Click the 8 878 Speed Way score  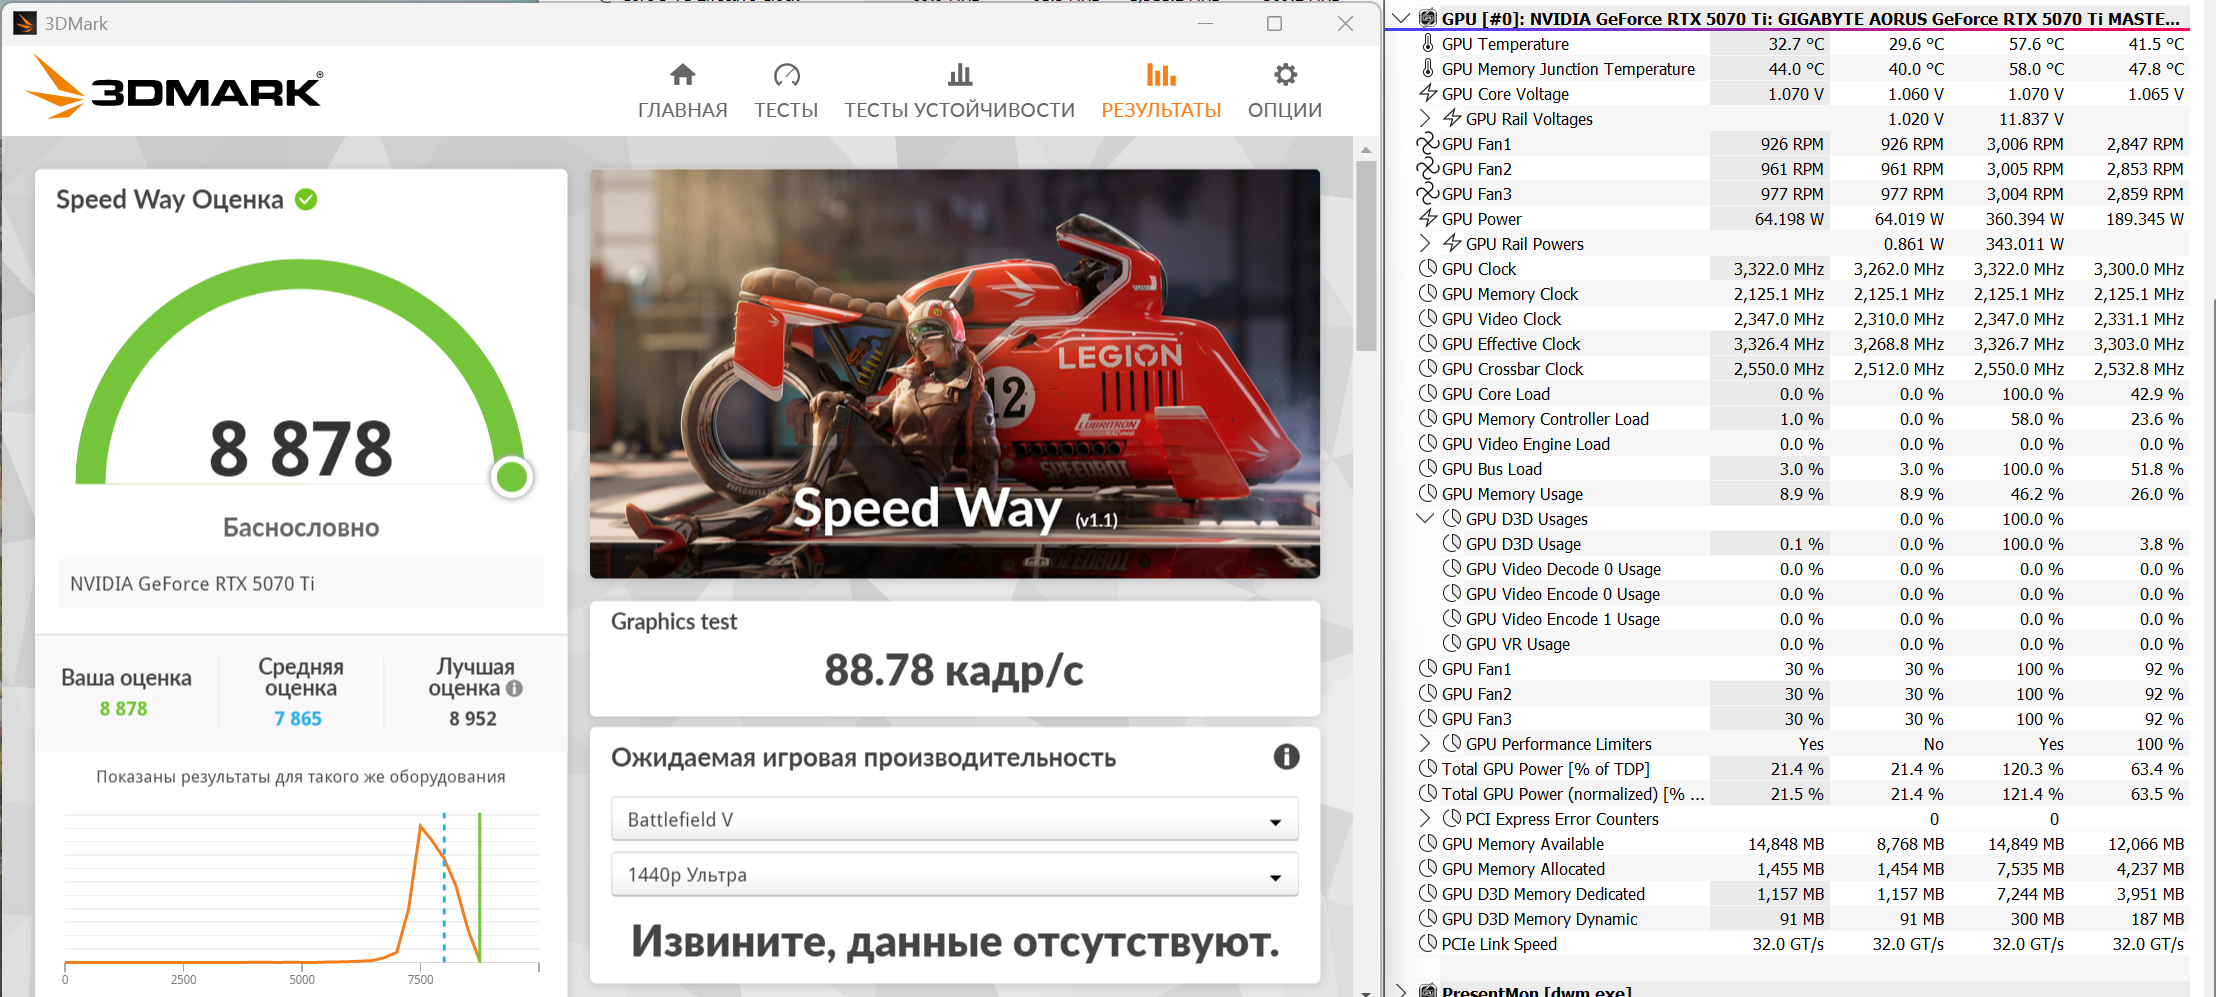[301, 448]
